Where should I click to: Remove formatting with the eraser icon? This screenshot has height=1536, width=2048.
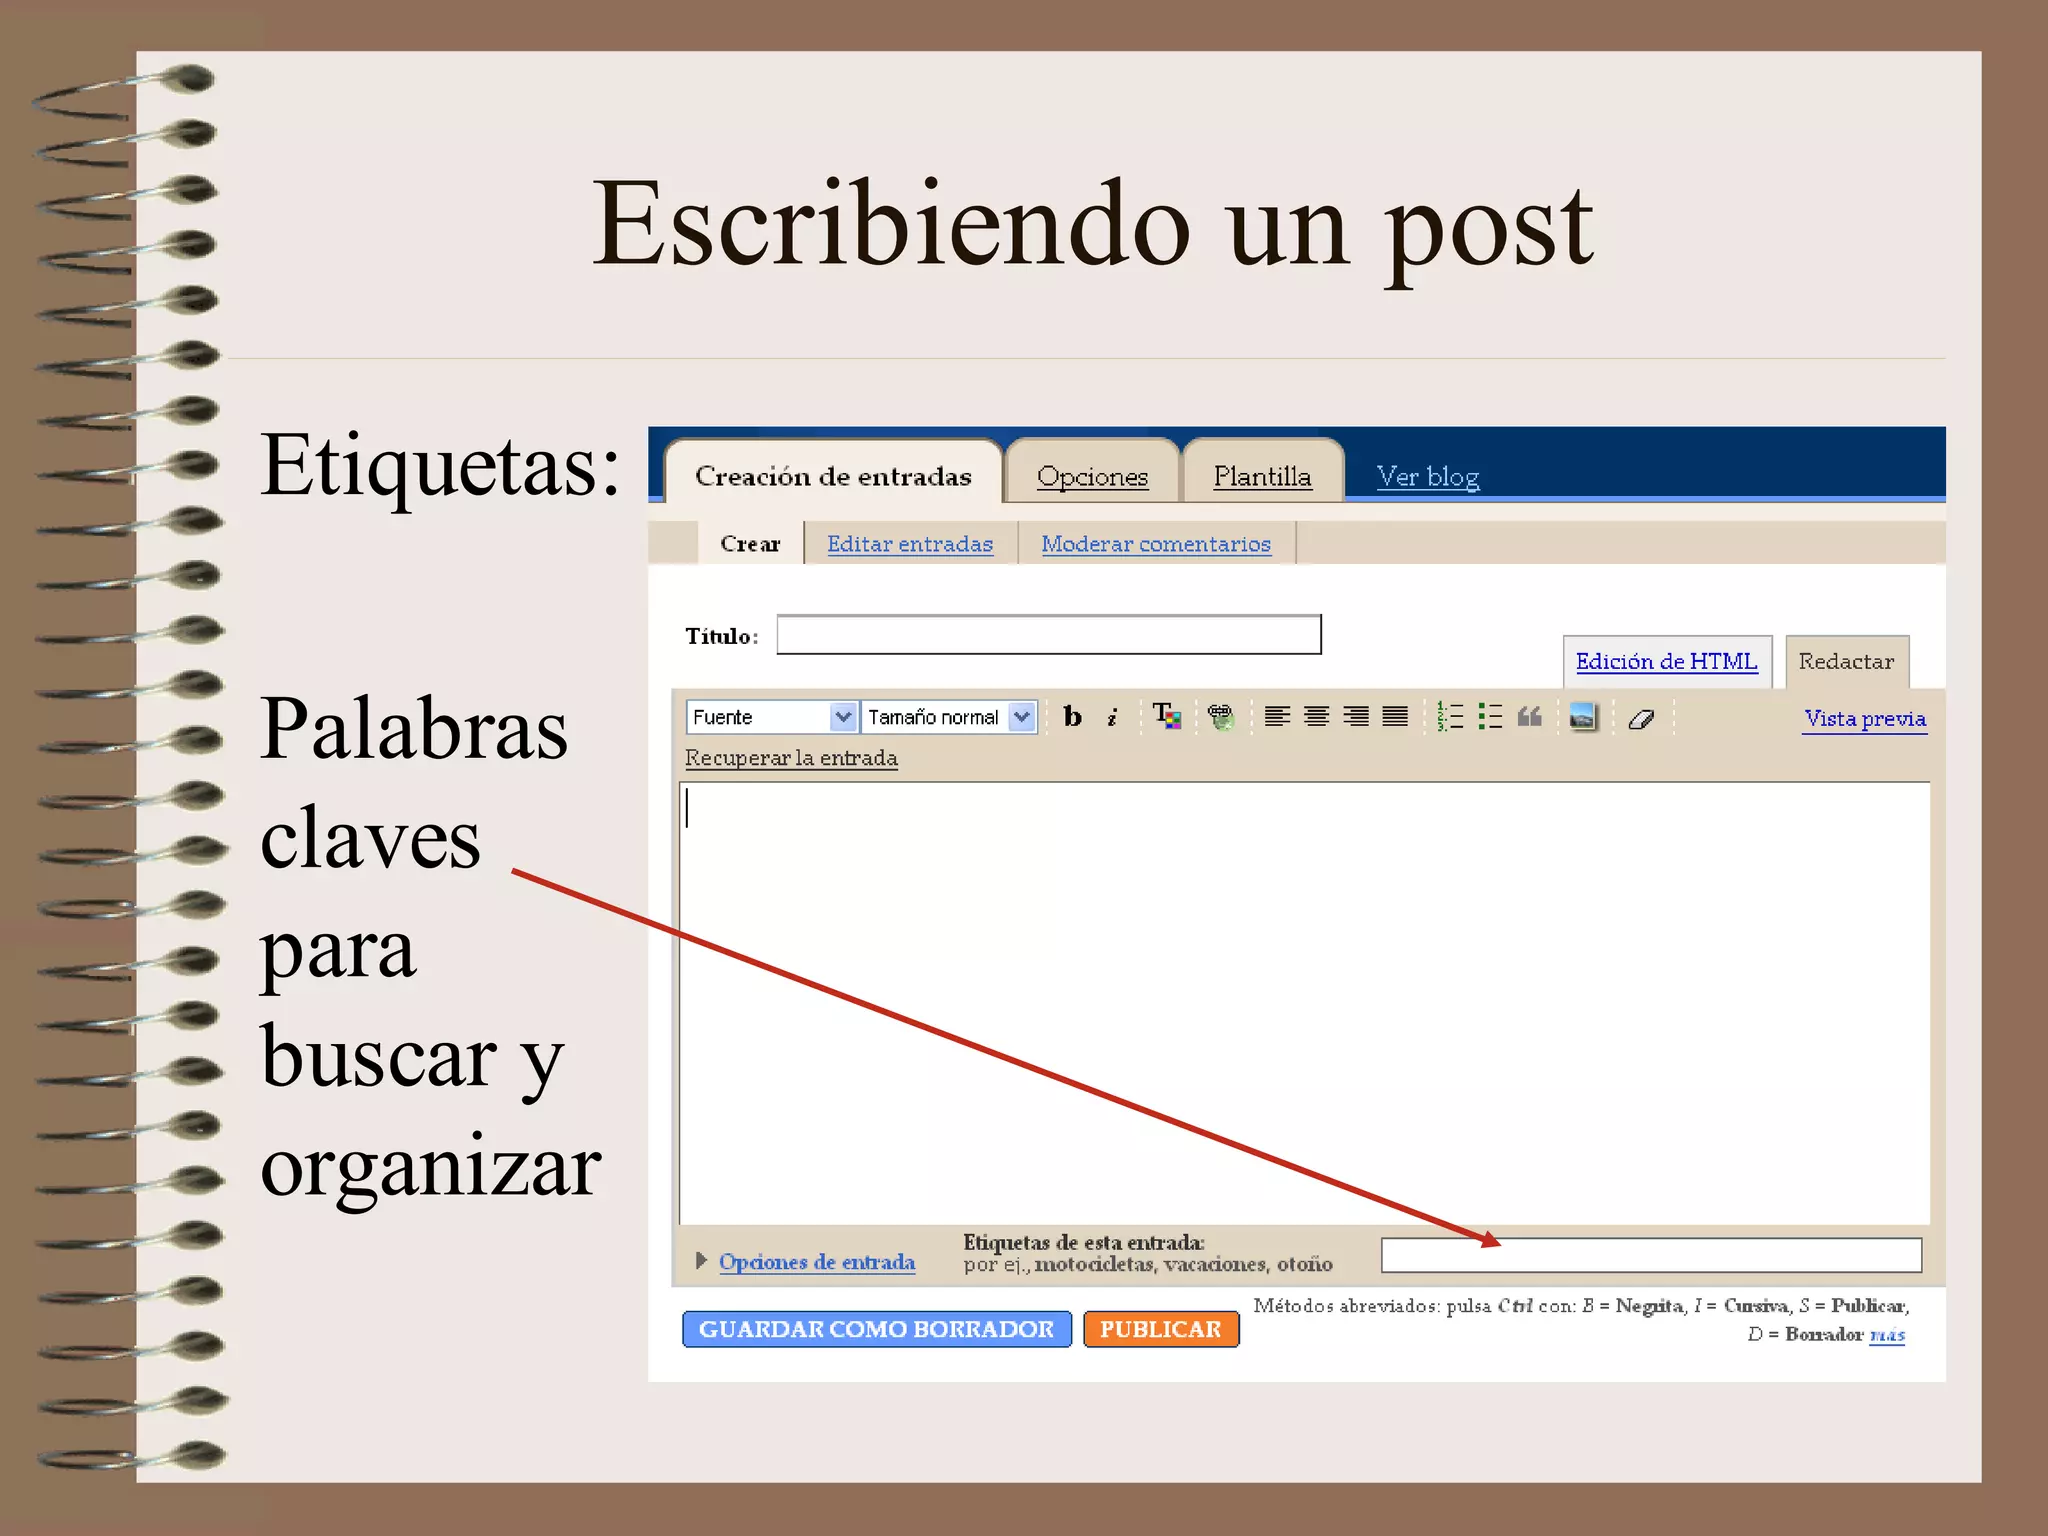coord(1641,718)
